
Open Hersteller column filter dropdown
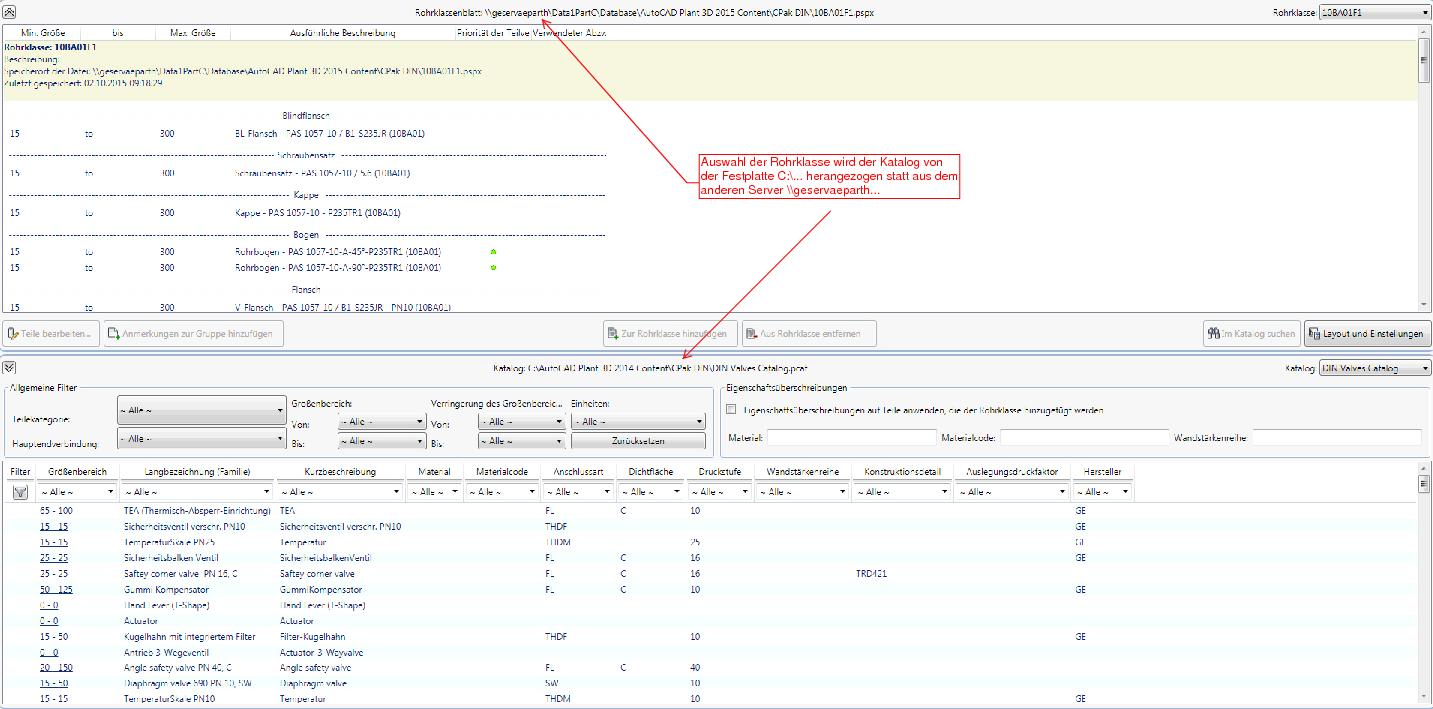tap(1102, 492)
